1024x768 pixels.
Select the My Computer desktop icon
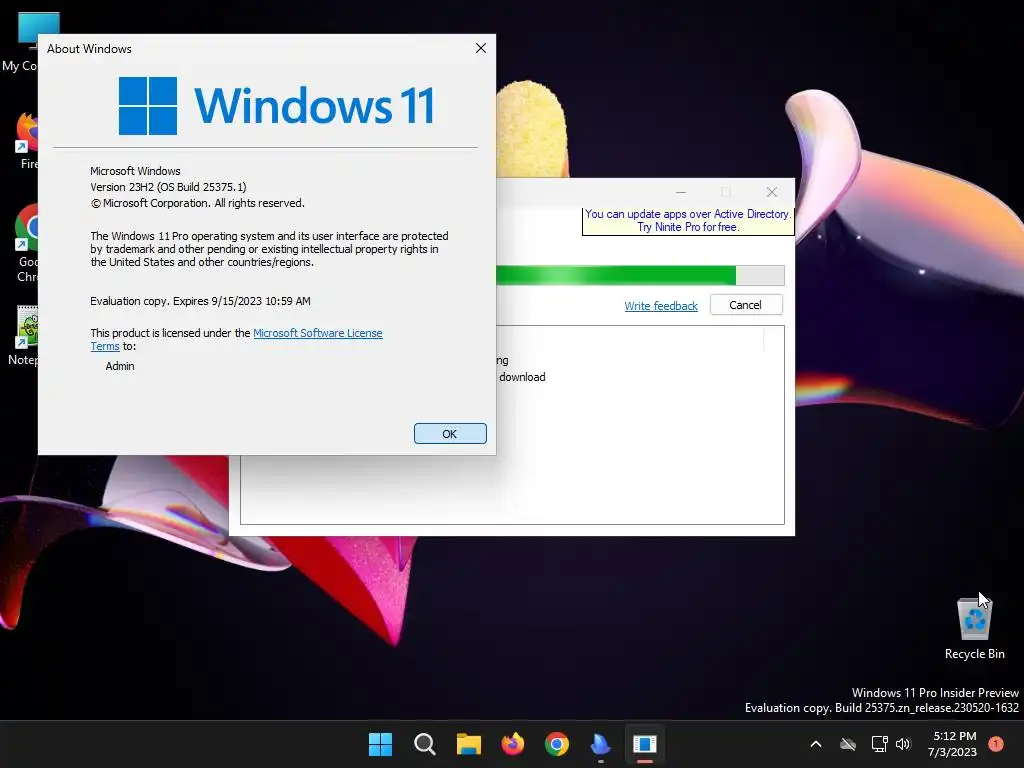(x=29, y=42)
